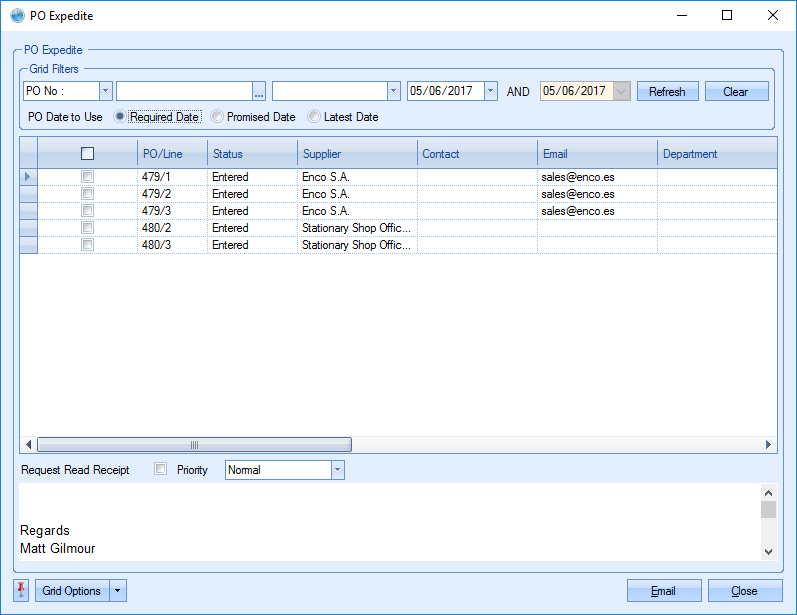797x615 pixels.
Task: Click the PO Expedite window title icon
Action: [x=16, y=16]
